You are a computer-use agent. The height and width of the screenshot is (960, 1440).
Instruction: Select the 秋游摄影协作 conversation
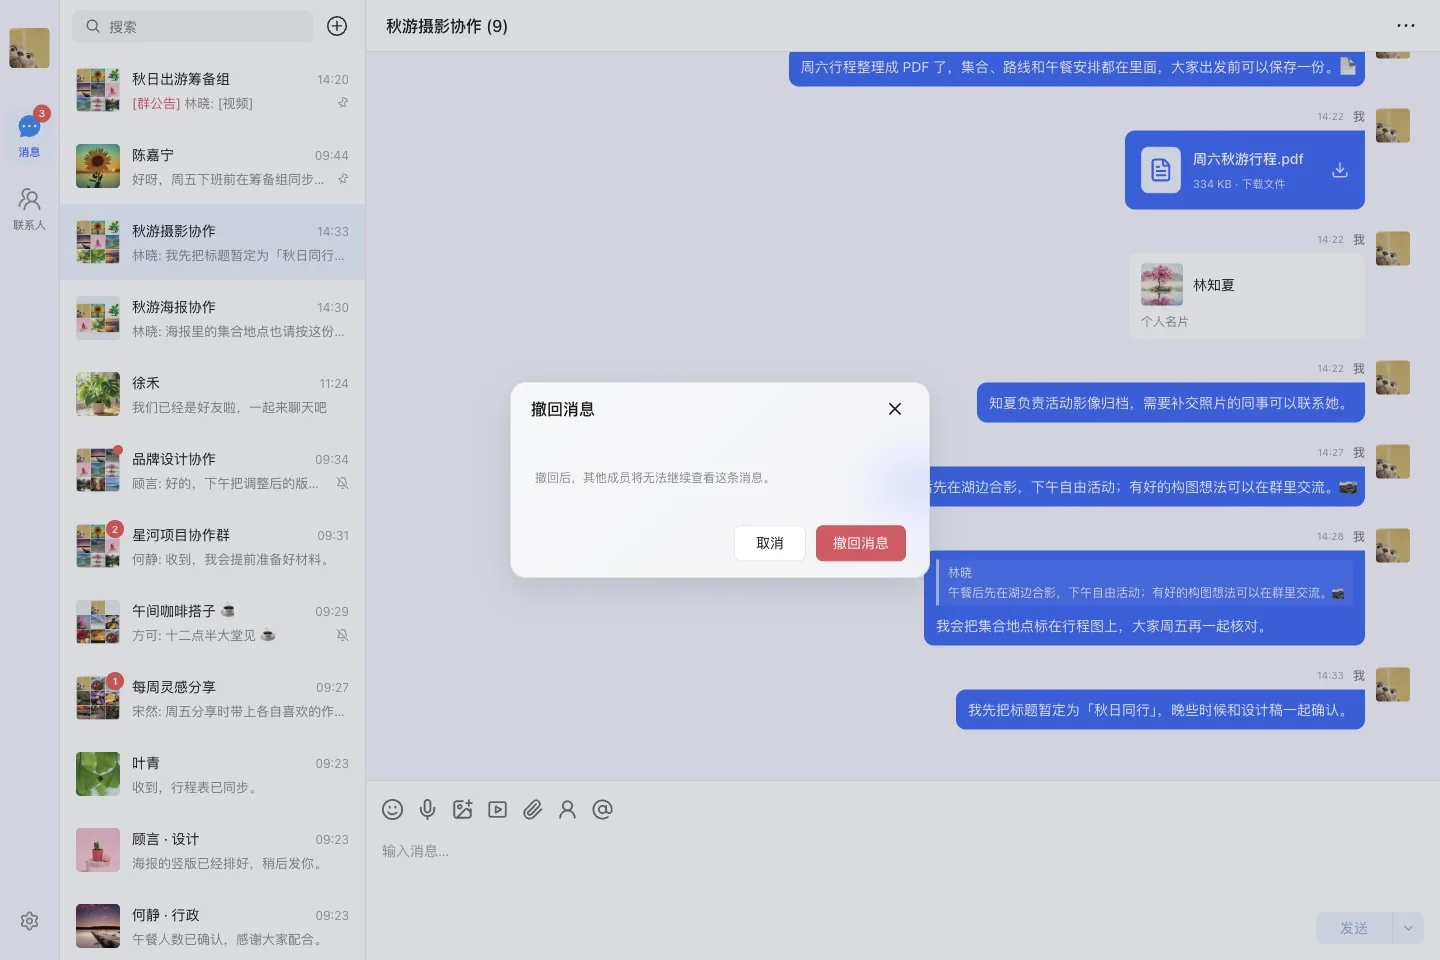tap(212, 242)
